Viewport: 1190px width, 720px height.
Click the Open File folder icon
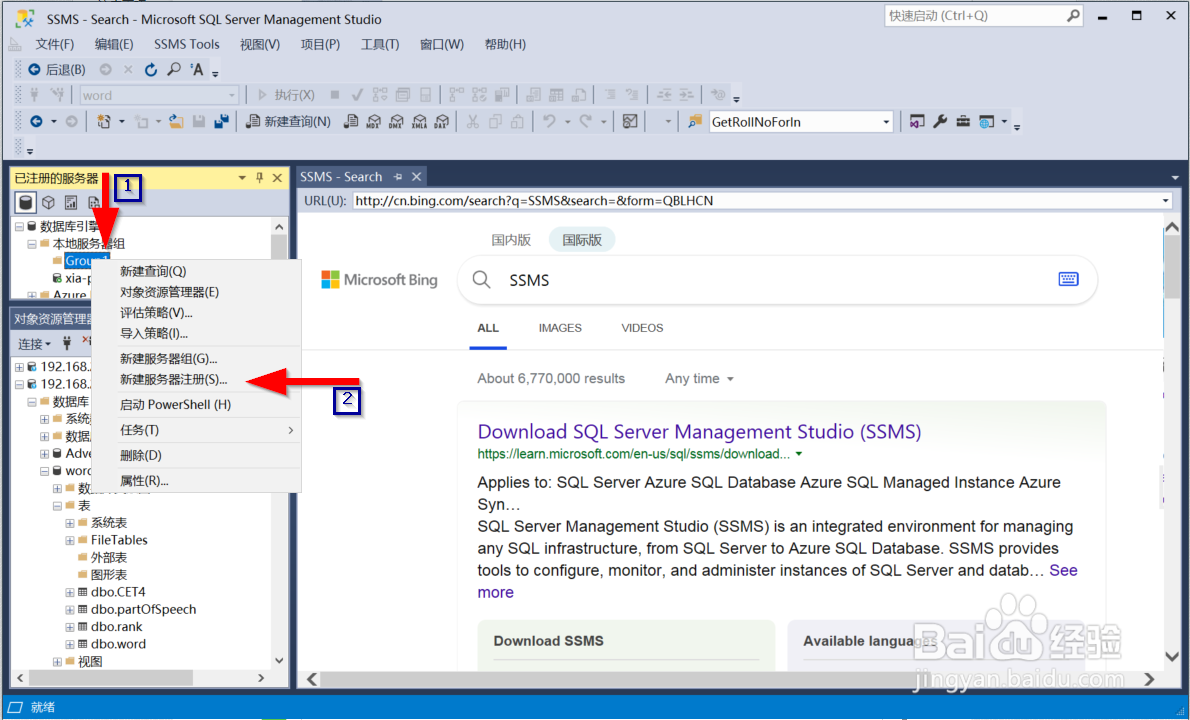tap(176, 121)
